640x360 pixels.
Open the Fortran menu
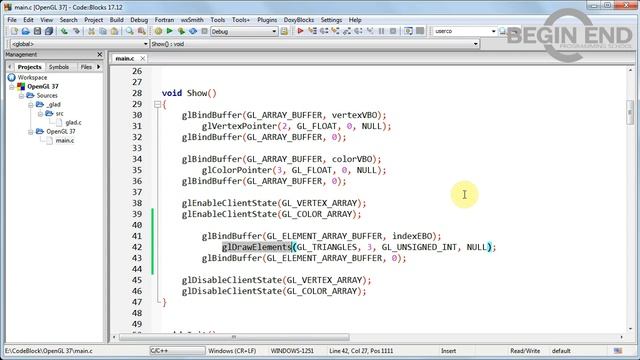164,20
